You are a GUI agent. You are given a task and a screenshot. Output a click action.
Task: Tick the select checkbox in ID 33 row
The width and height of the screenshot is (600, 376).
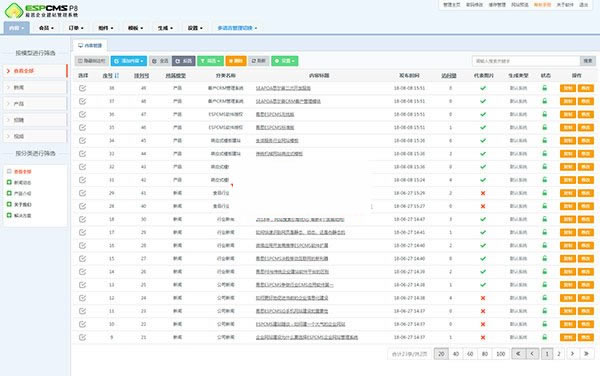coord(83,154)
